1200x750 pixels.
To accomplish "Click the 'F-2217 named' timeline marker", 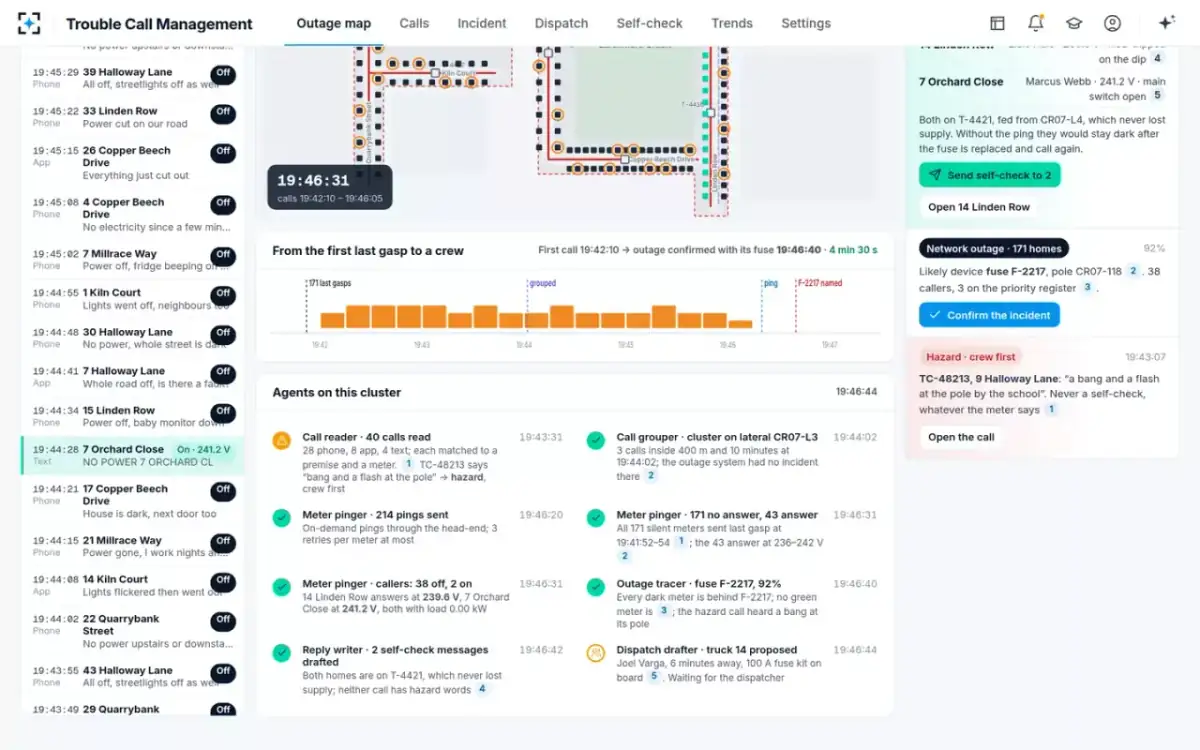I will coord(821,283).
